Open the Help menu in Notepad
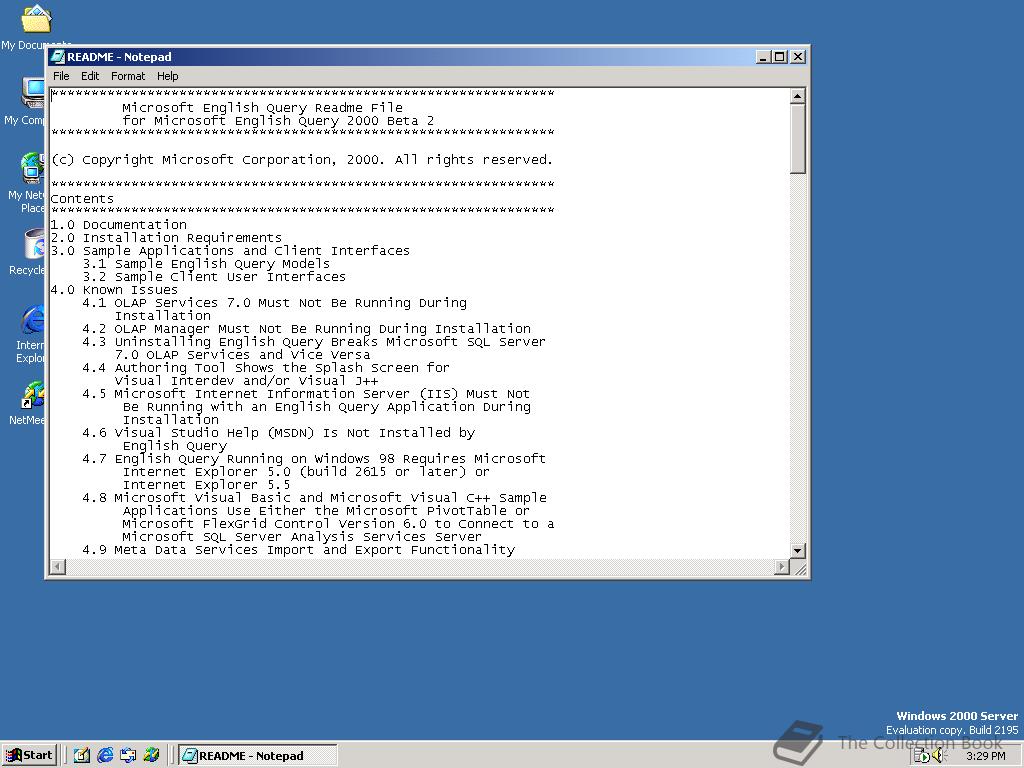 point(167,76)
